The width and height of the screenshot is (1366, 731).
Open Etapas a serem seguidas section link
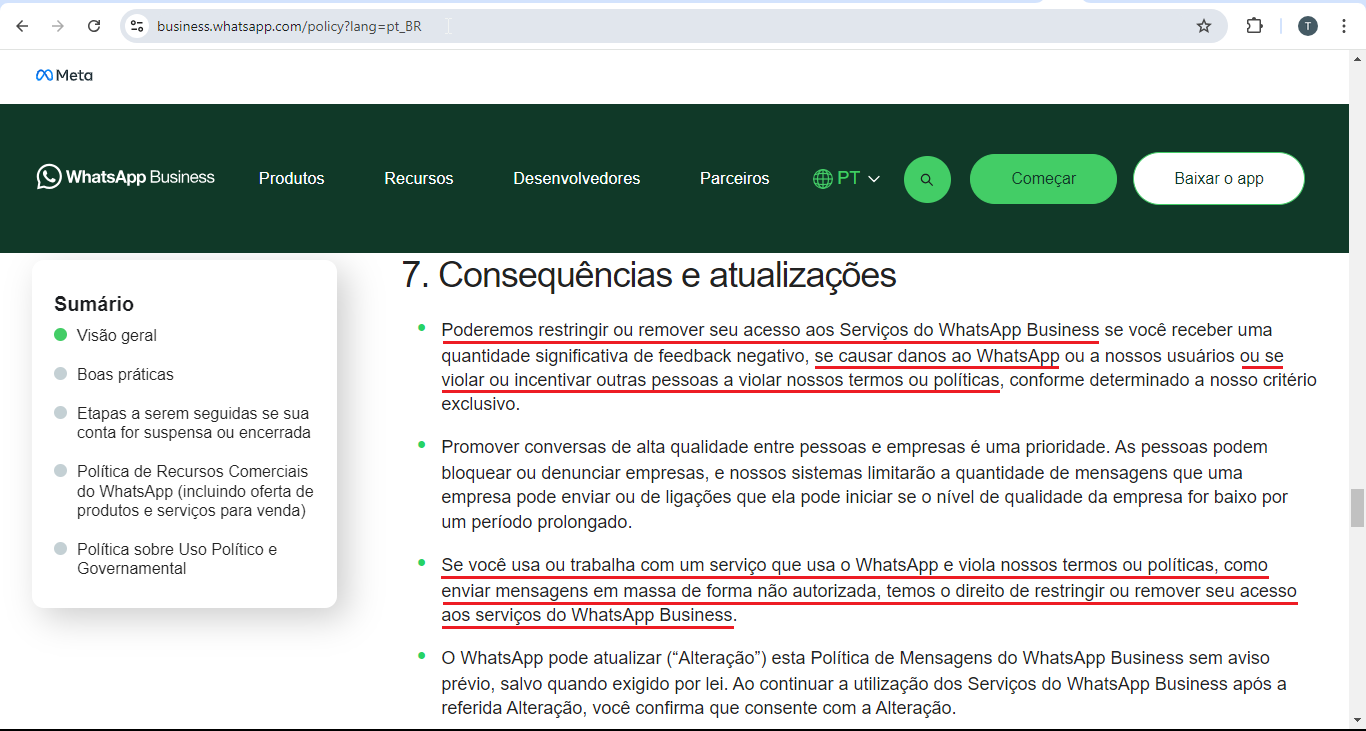tap(193, 423)
